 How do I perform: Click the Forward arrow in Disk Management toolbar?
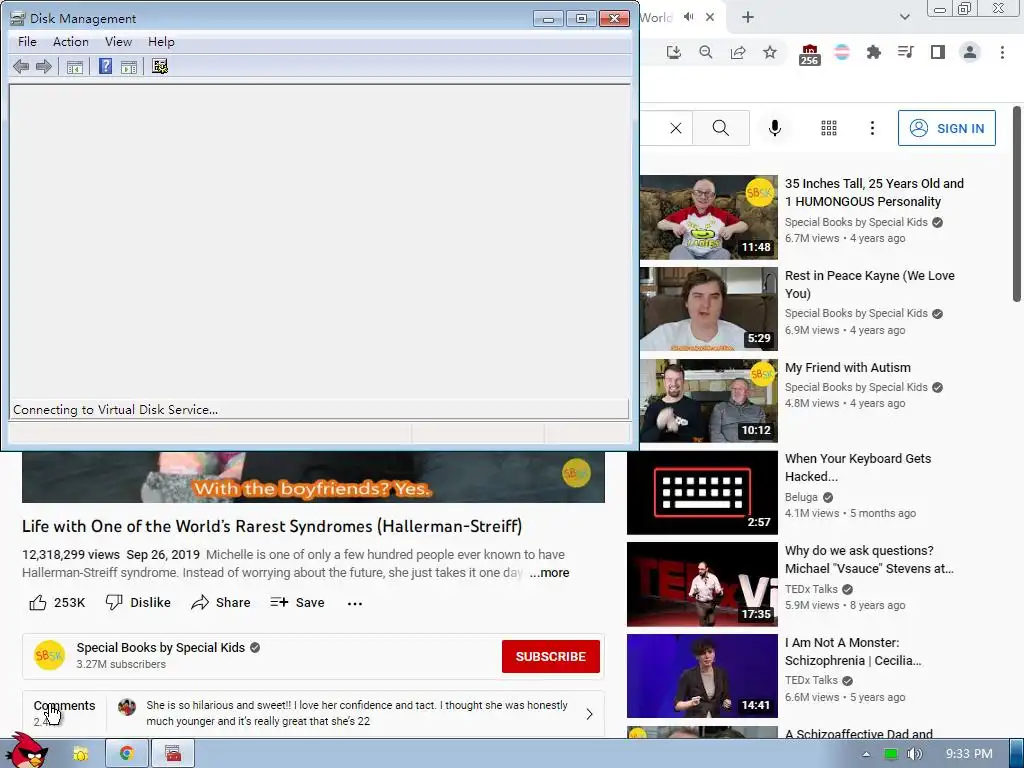point(44,67)
